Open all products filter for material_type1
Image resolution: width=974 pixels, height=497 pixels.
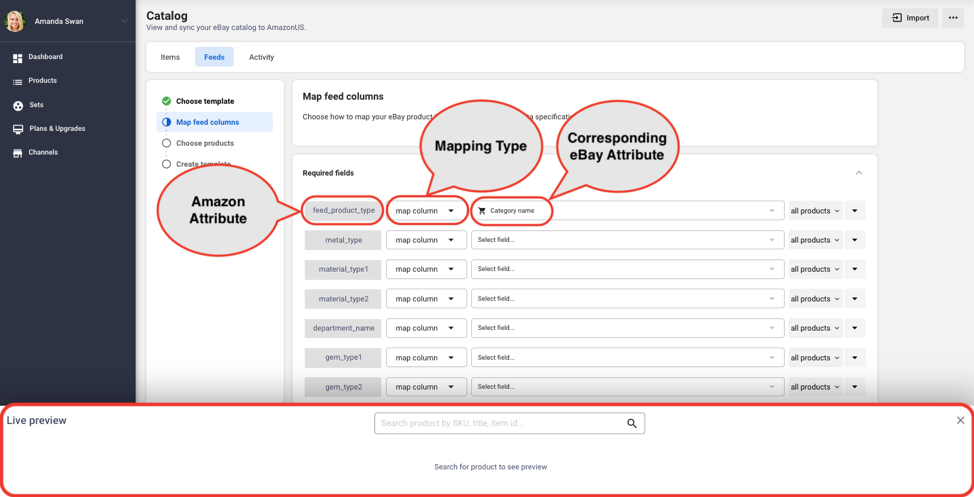(x=815, y=269)
